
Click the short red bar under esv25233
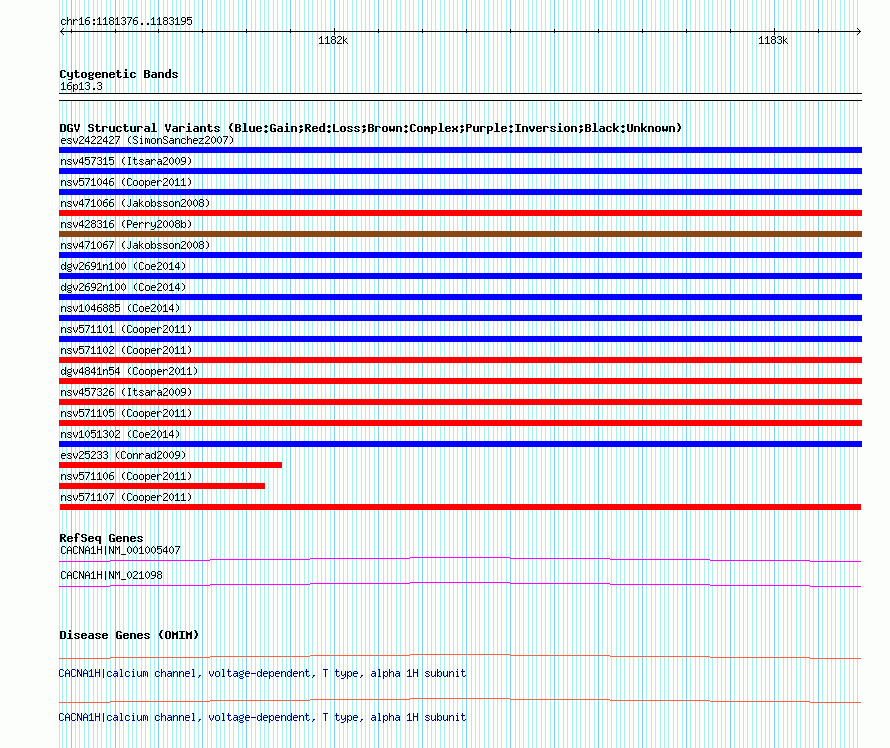170,465
